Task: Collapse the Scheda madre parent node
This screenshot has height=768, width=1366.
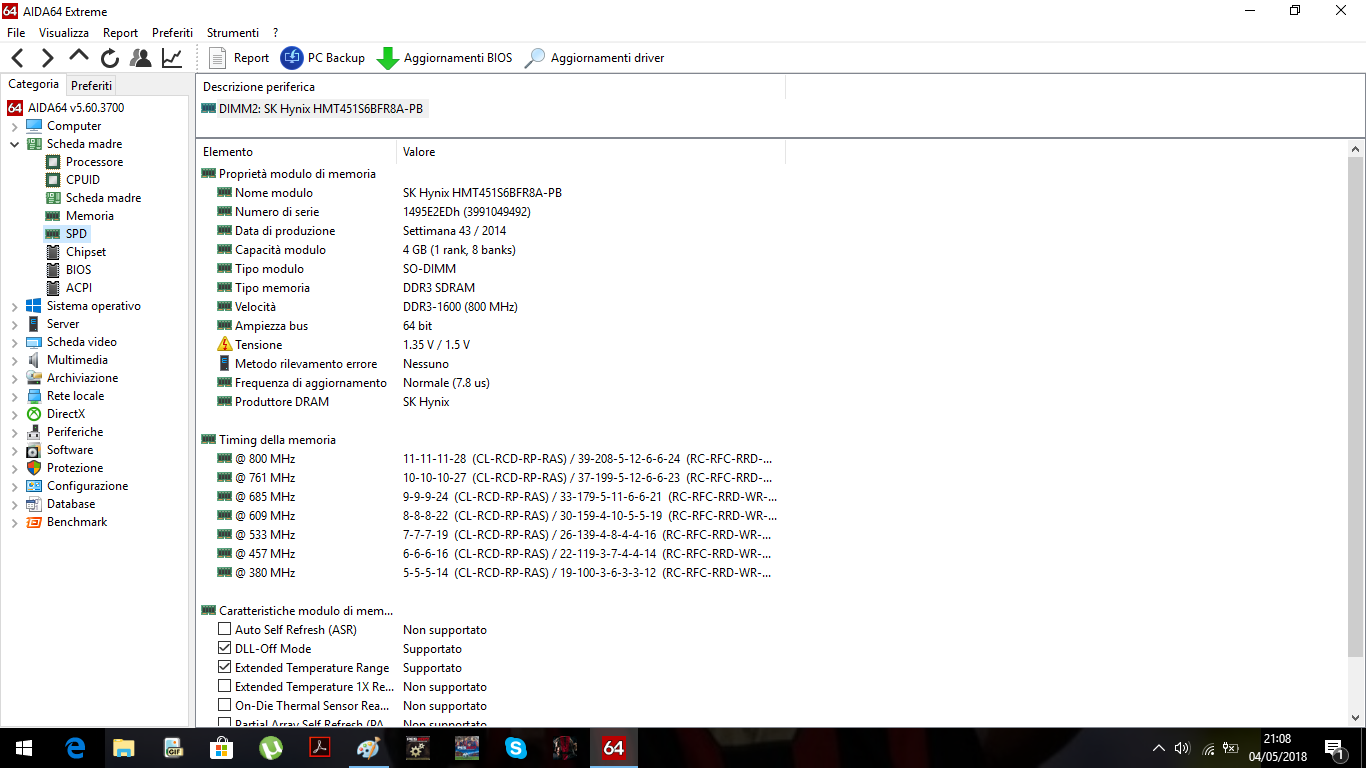Action: (15, 144)
